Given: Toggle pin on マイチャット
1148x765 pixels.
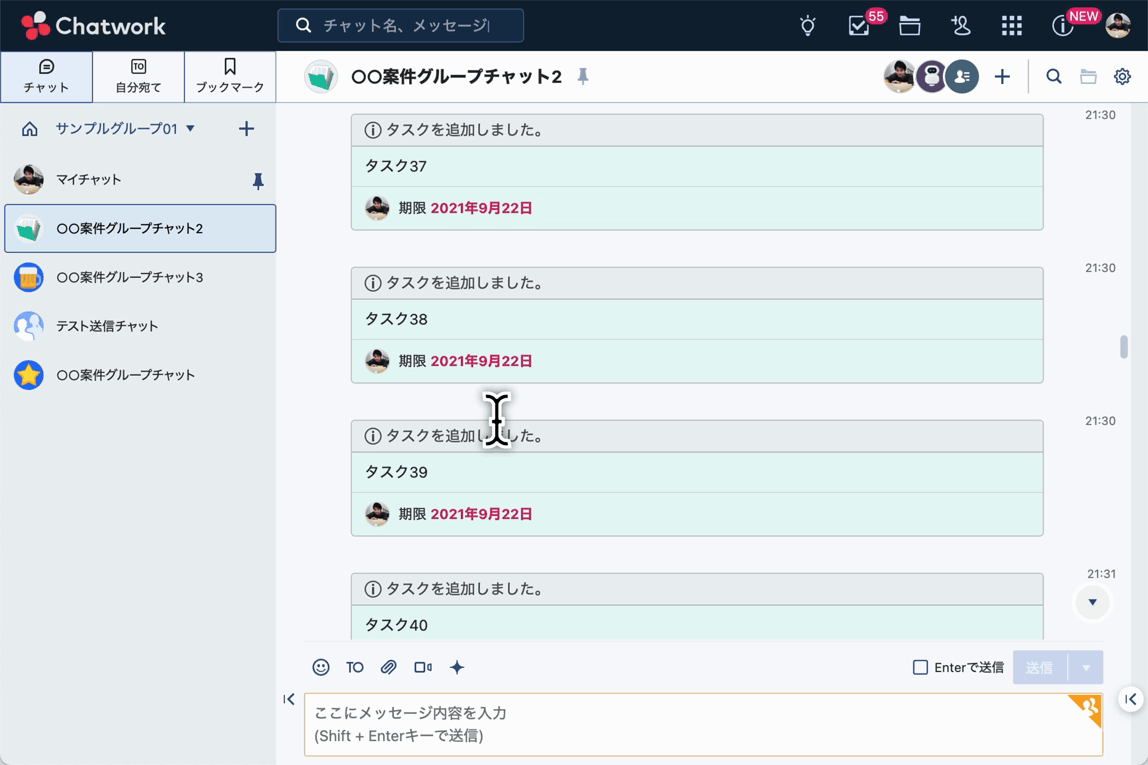Looking at the screenshot, I should 258,181.
